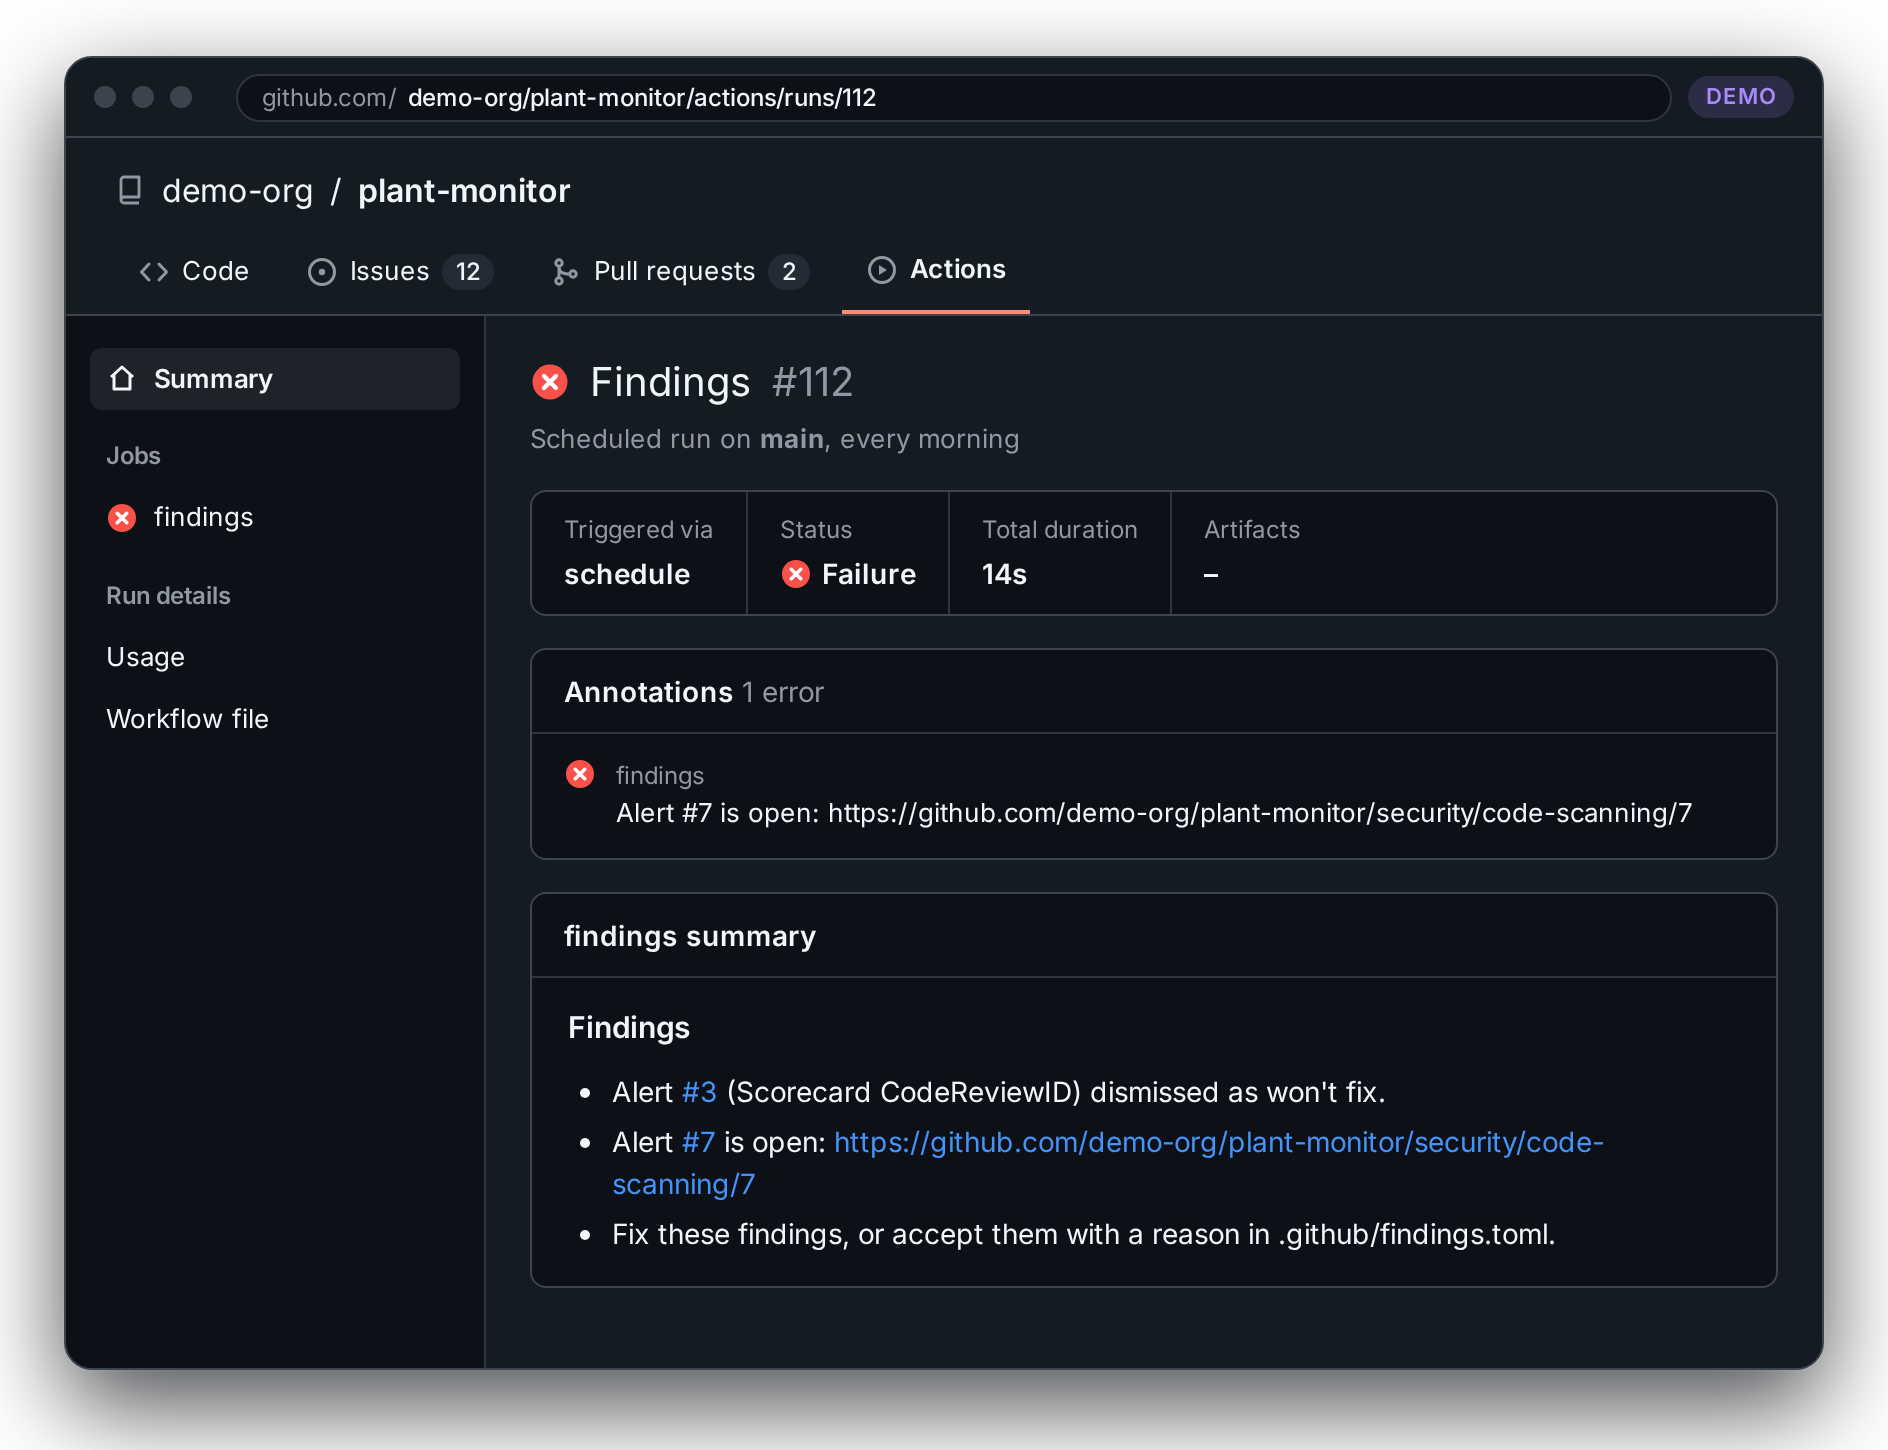This screenshot has width=1888, height=1450.
Task: Click the 'Failure' status text
Action: [x=869, y=574]
